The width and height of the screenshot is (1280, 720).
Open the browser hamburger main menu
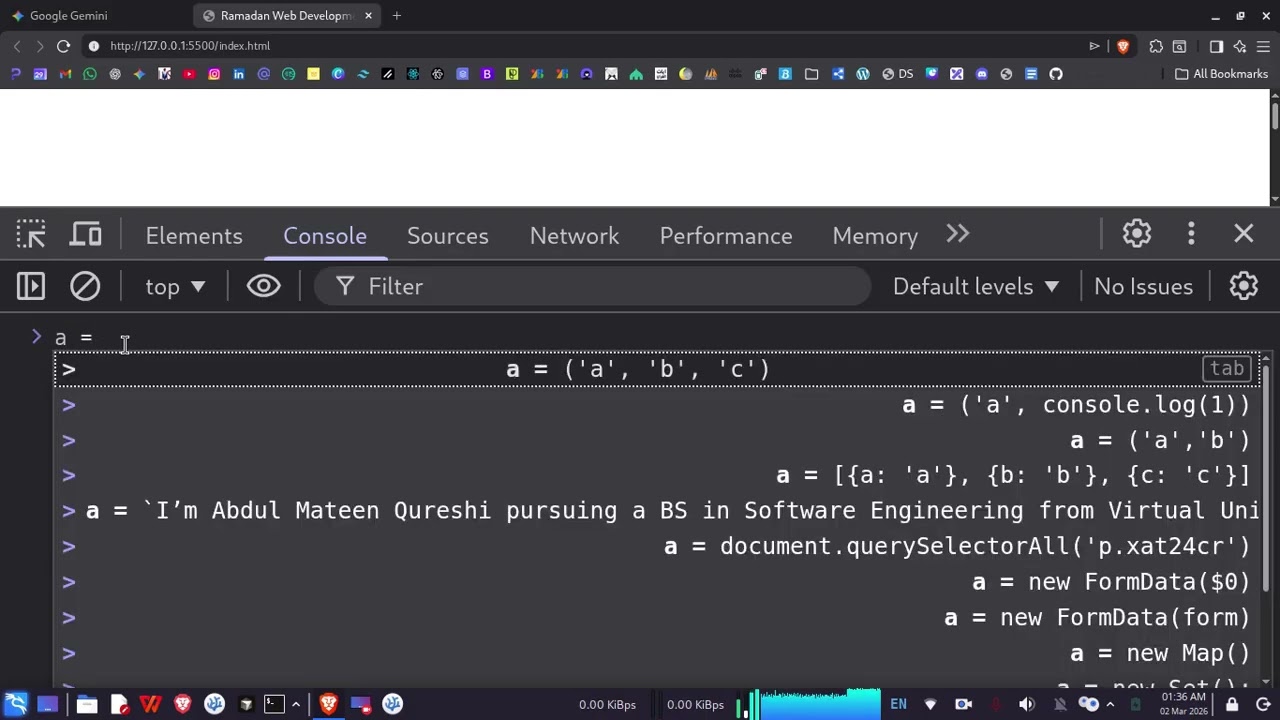click(1264, 46)
